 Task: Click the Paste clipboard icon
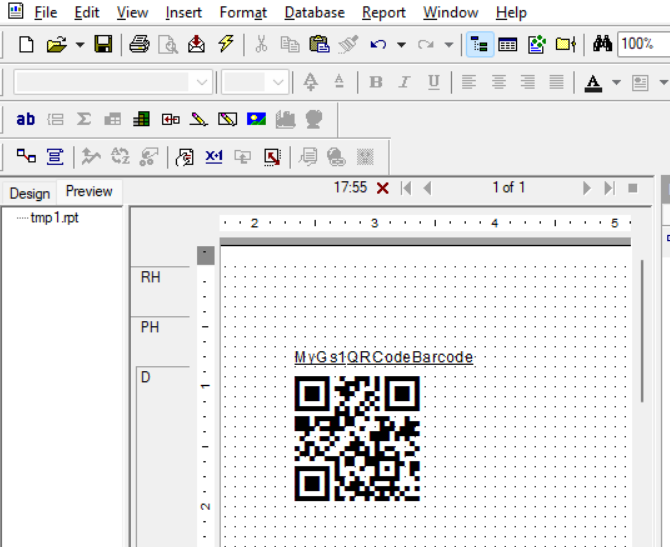coord(319,44)
